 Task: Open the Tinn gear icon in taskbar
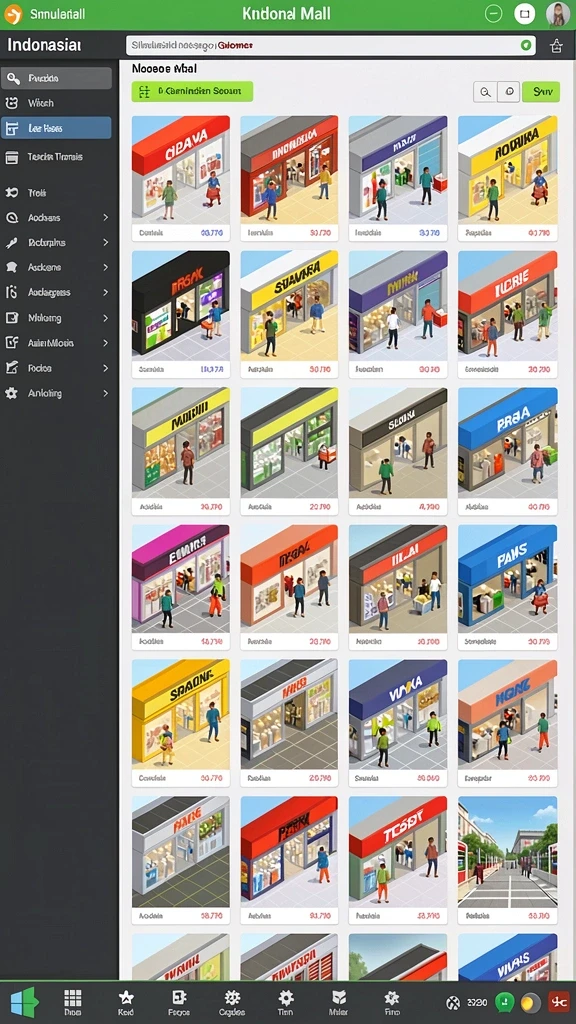pyautogui.click(x=285, y=998)
